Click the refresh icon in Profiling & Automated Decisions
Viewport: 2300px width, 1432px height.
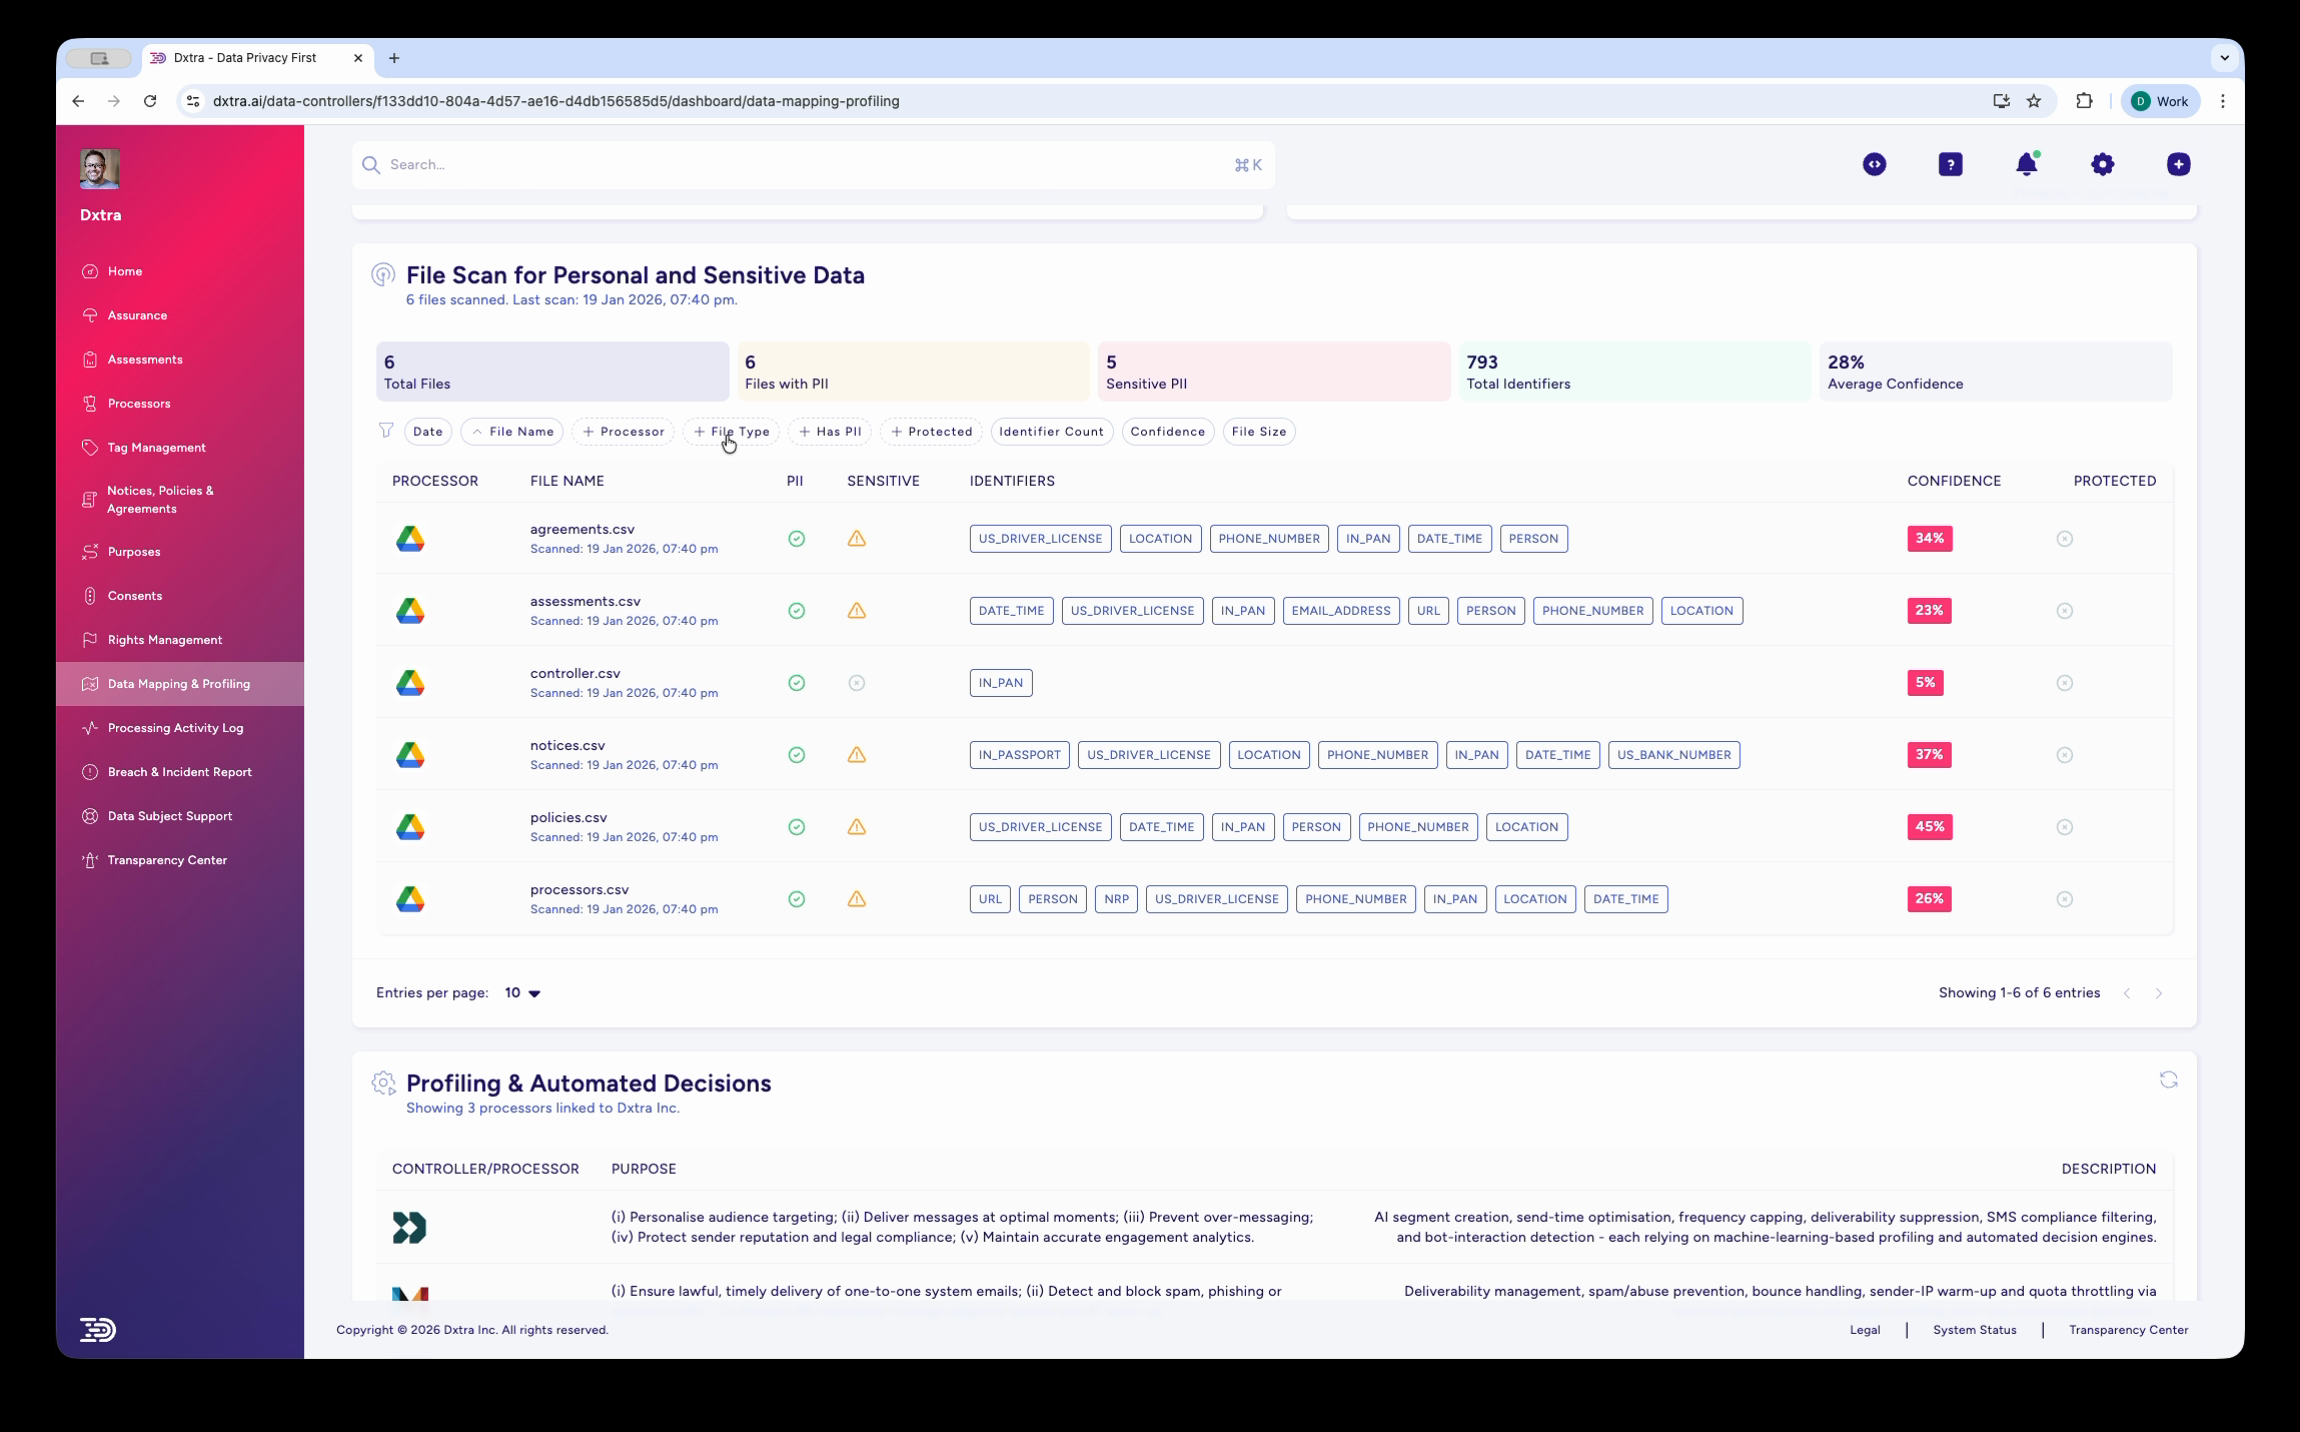point(2168,1081)
